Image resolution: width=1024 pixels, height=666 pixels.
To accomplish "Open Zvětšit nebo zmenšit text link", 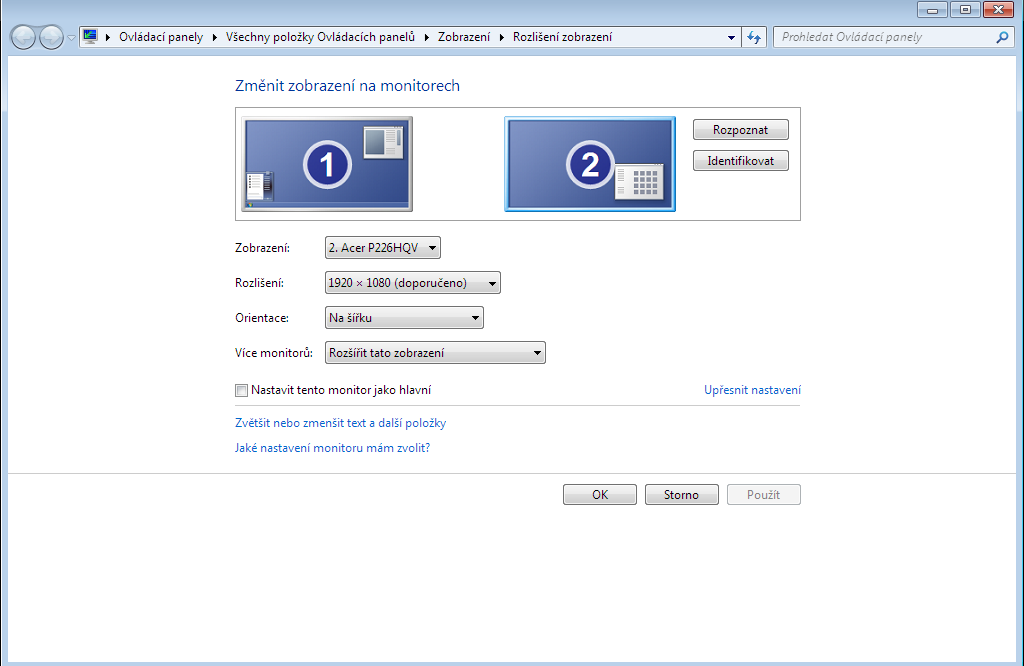I will [340, 423].
